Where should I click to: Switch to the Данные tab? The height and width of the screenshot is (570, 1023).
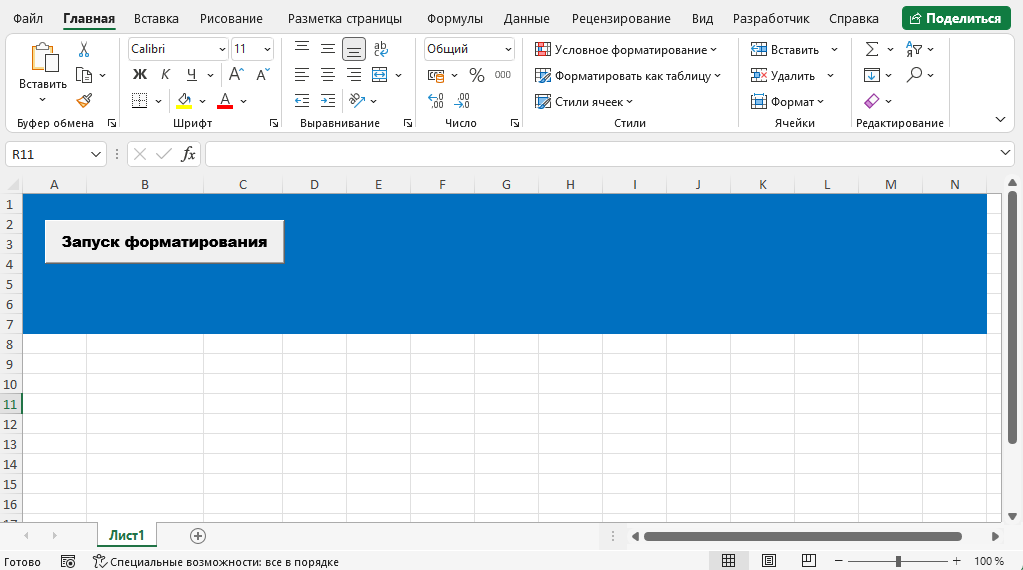pyautogui.click(x=527, y=18)
